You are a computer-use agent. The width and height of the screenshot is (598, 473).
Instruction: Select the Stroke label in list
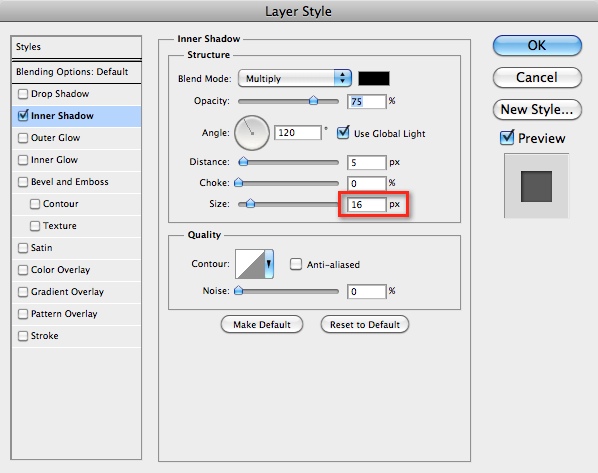(x=45, y=336)
